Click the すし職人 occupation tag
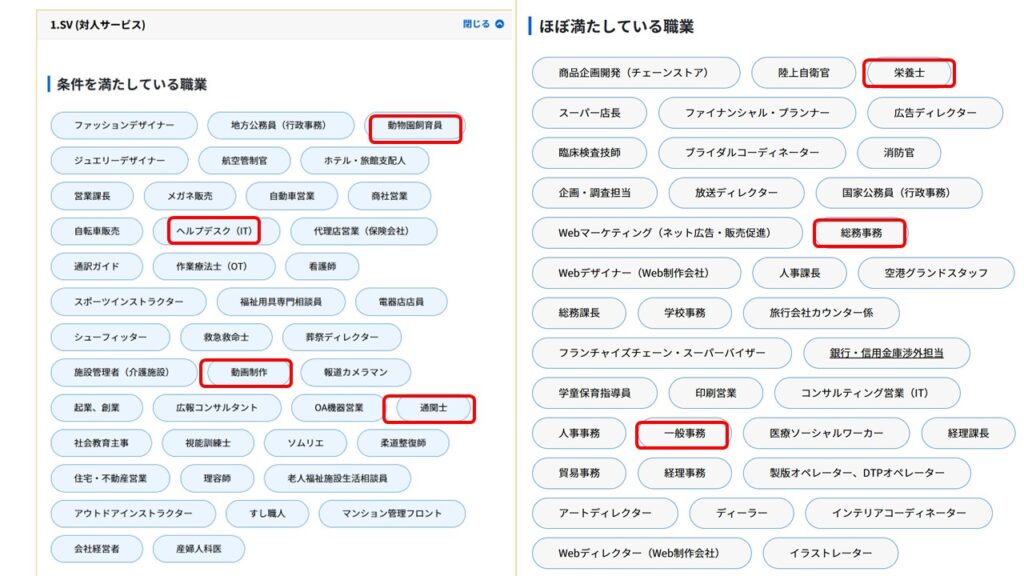Image resolution: width=1024 pixels, height=576 pixels. [268, 514]
